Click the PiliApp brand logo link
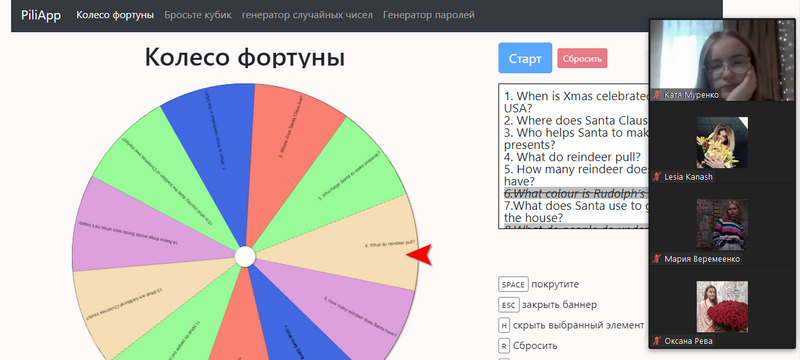 pyautogui.click(x=41, y=15)
